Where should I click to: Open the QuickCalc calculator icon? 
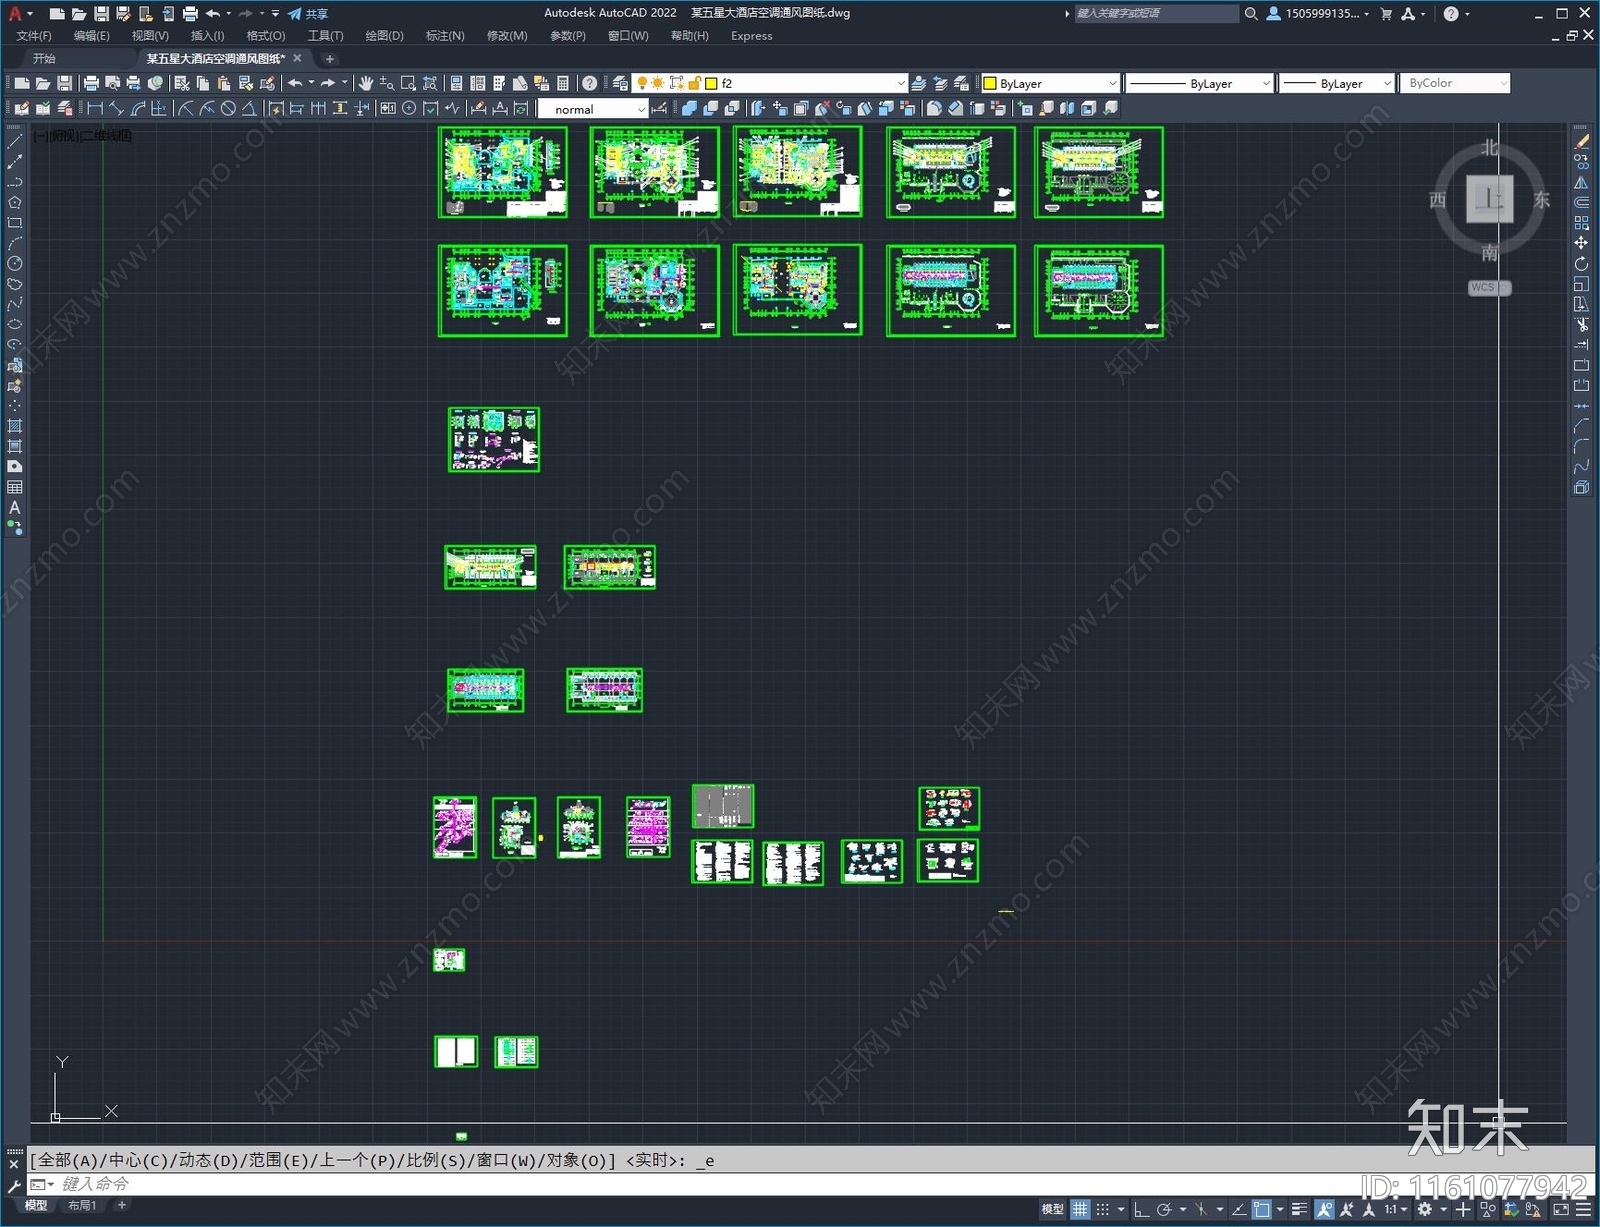(563, 83)
